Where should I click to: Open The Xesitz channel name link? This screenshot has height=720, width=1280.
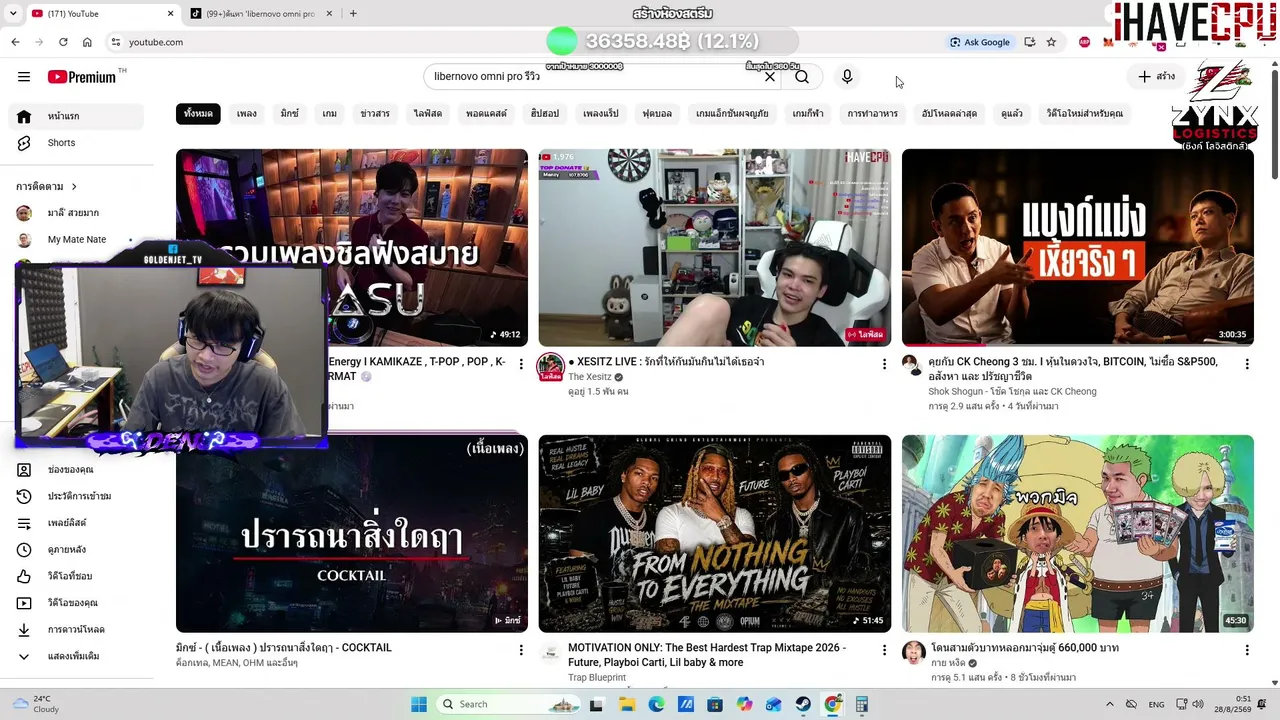coord(590,377)
